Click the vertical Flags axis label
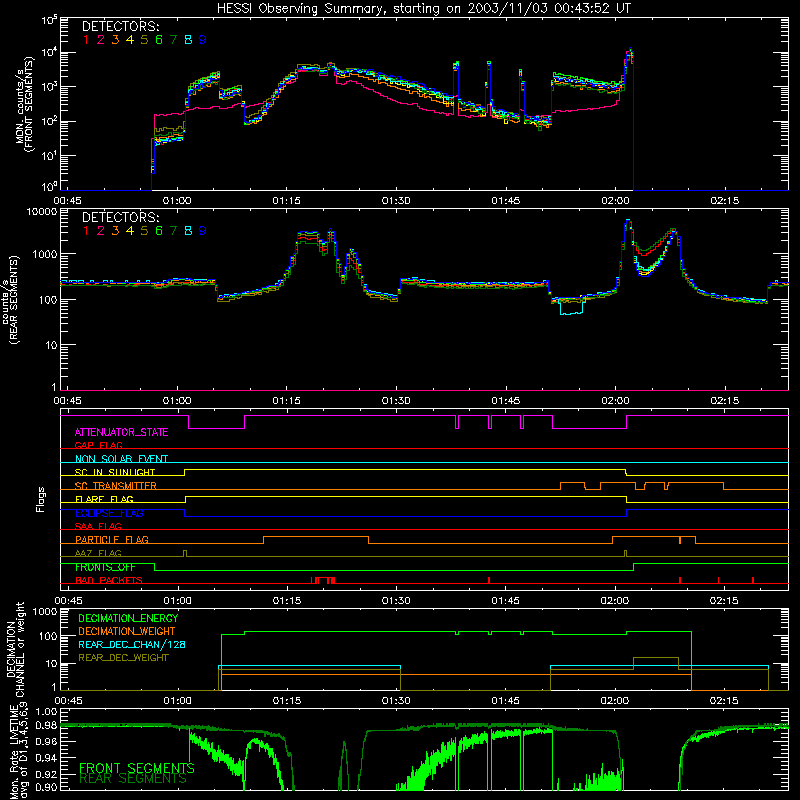Viewport: 800px width, 800px height. click(x=41, y=499)
